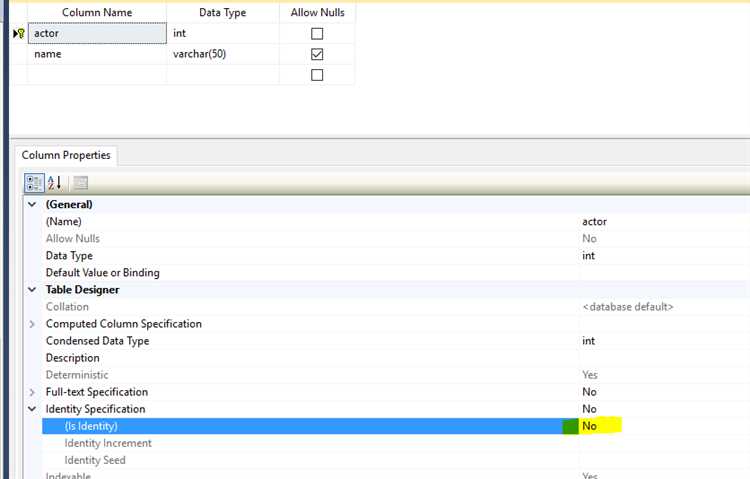Viewport: 750px width, 479px height.
Task: Click the No value of Full-text Specification
Action: tap(589, 392)
